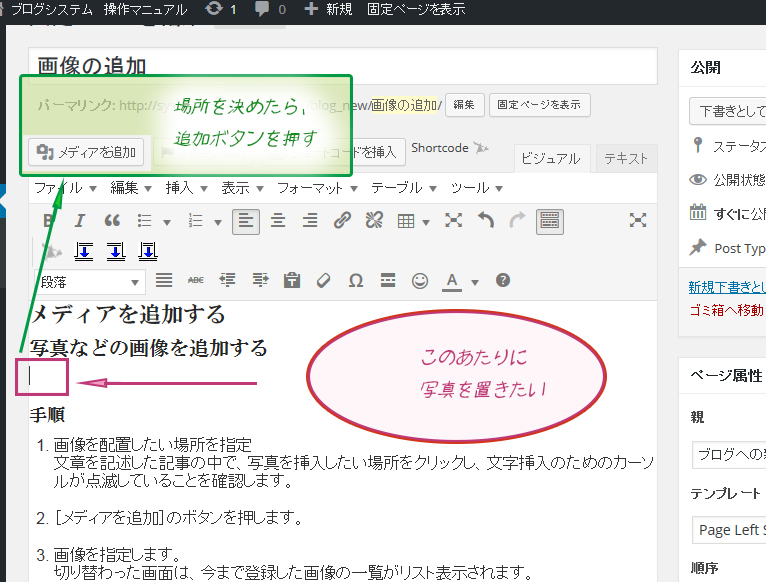Insert special character with omega icon
Image resolution: width=766 pixels, height=582 pixels.
(x=355, y=281)
